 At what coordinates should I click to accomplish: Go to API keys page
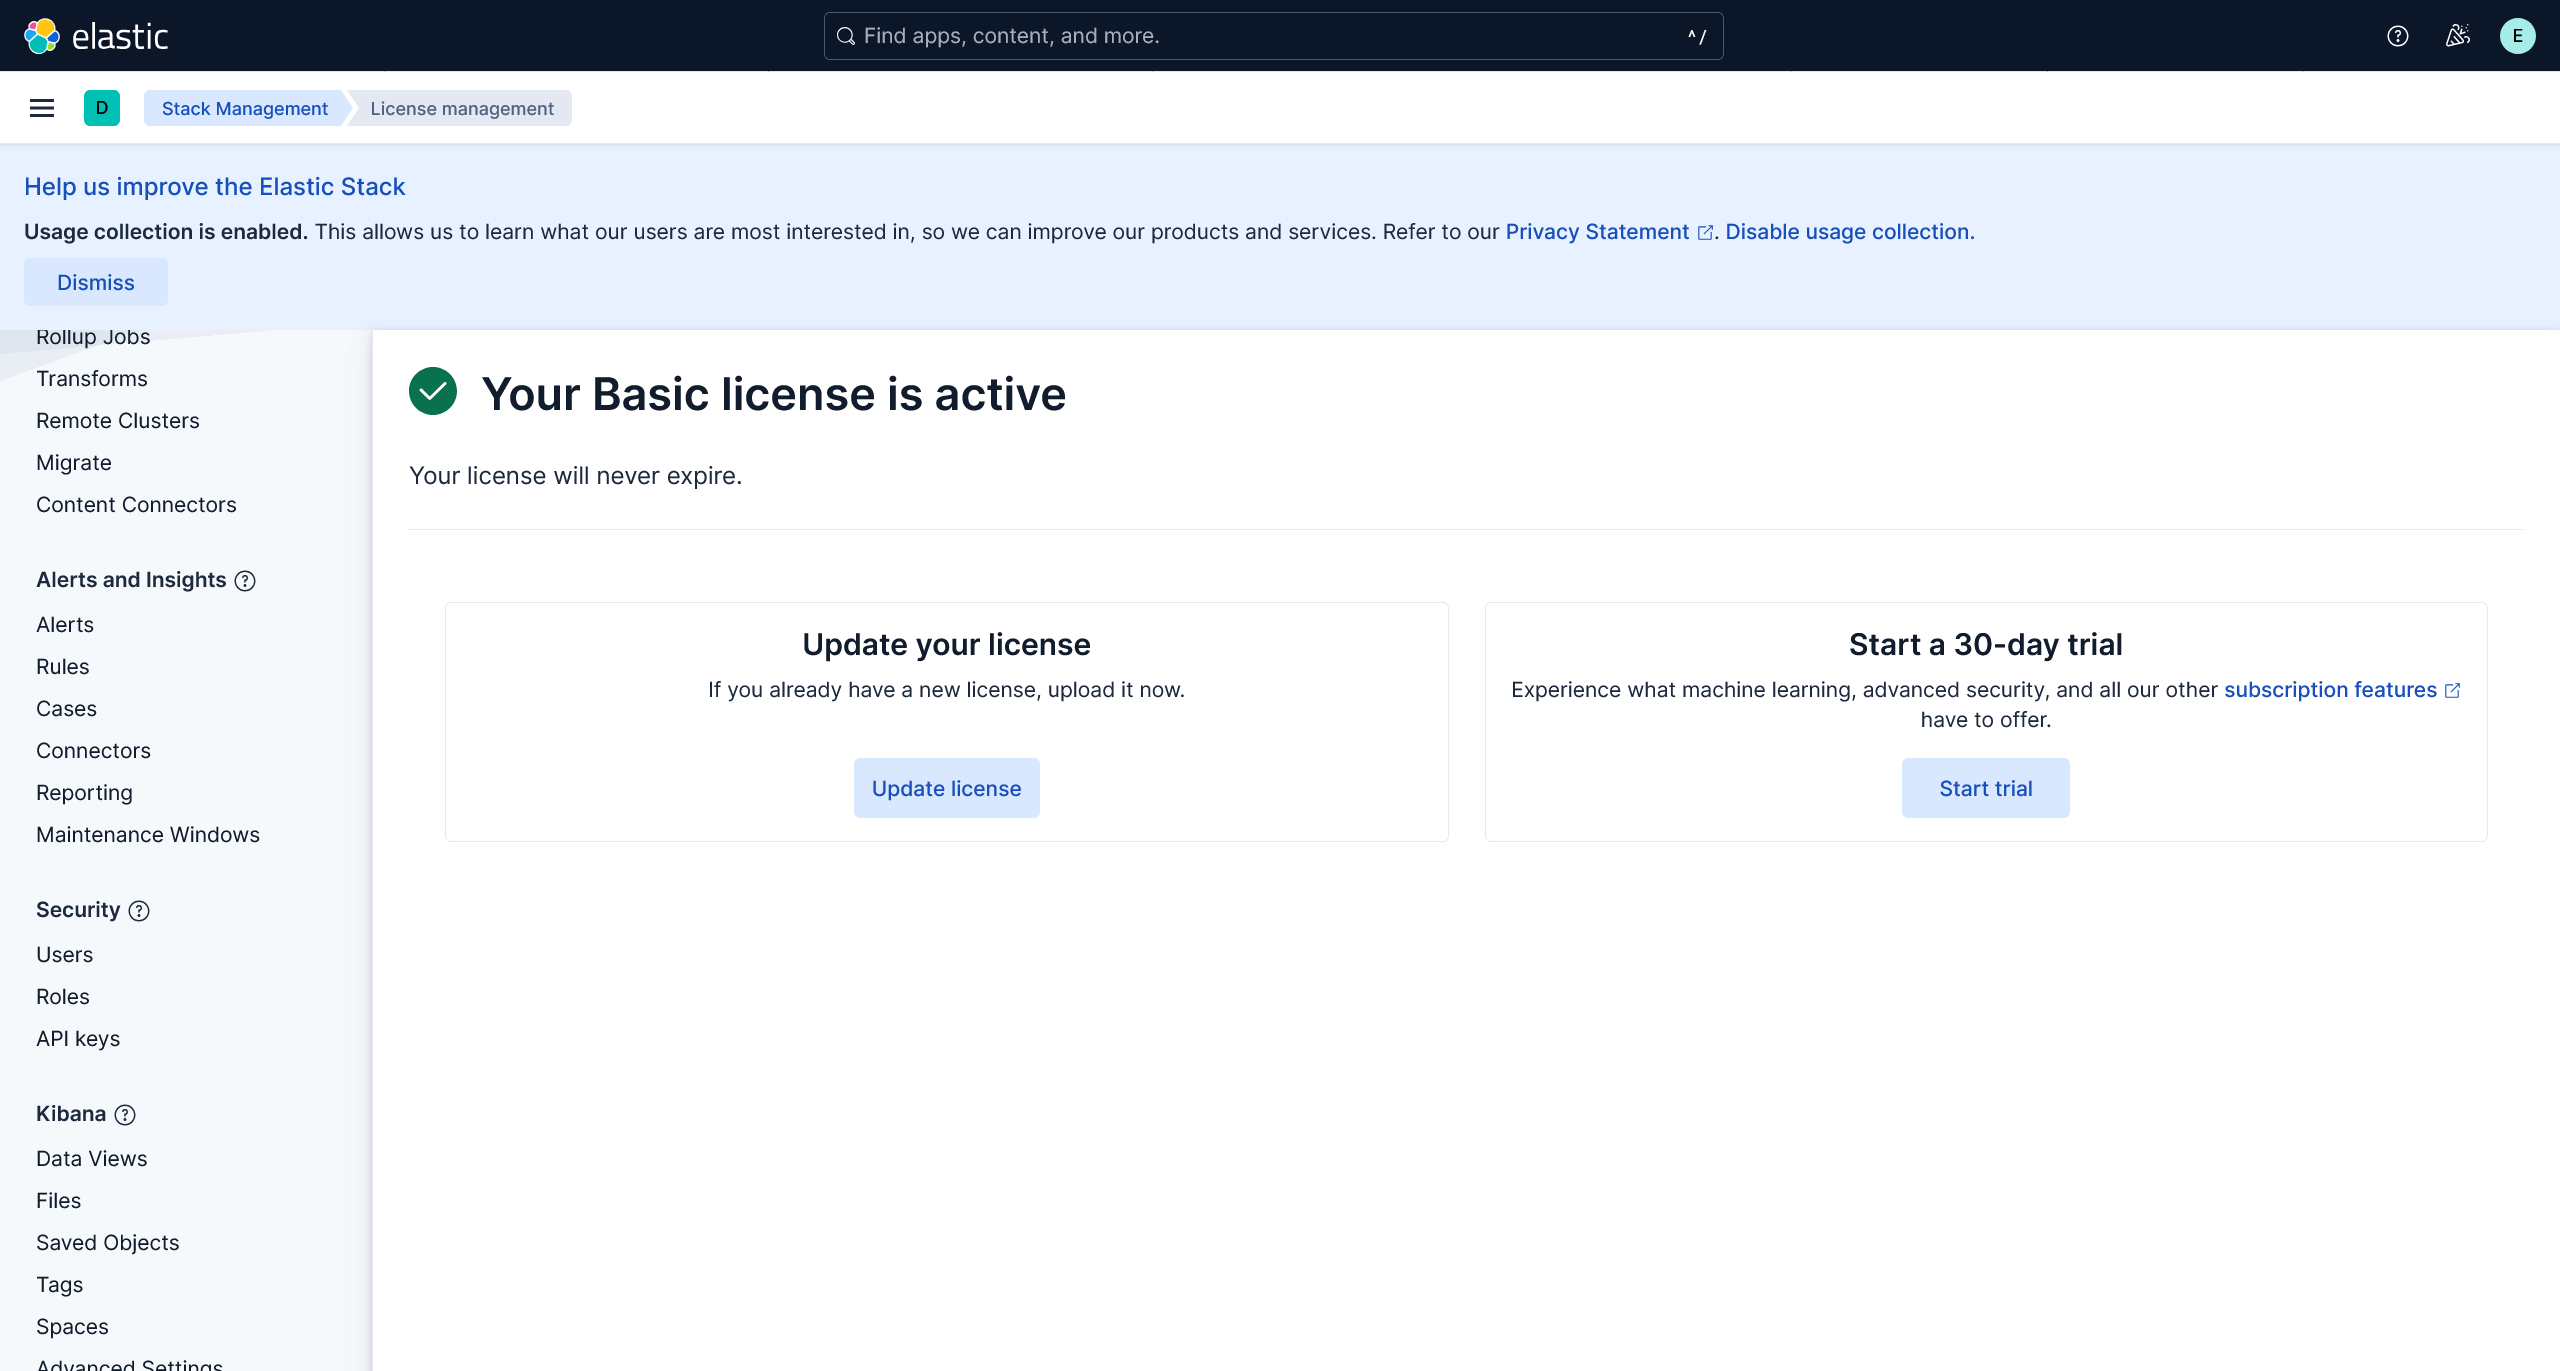coord(78,1038)
